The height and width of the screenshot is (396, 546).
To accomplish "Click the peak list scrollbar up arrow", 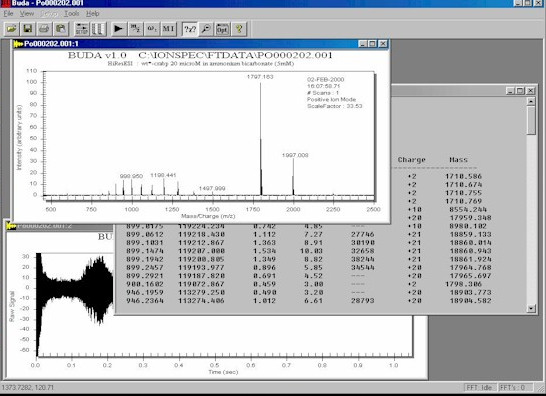I will click(531, 101).
